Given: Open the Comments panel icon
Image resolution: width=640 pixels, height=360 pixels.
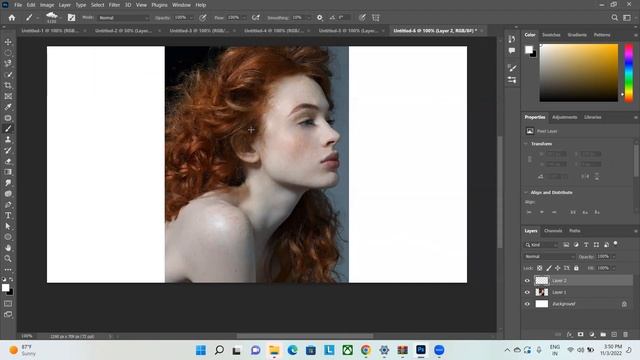Looking at the screenshot, I should coord(512,51).
